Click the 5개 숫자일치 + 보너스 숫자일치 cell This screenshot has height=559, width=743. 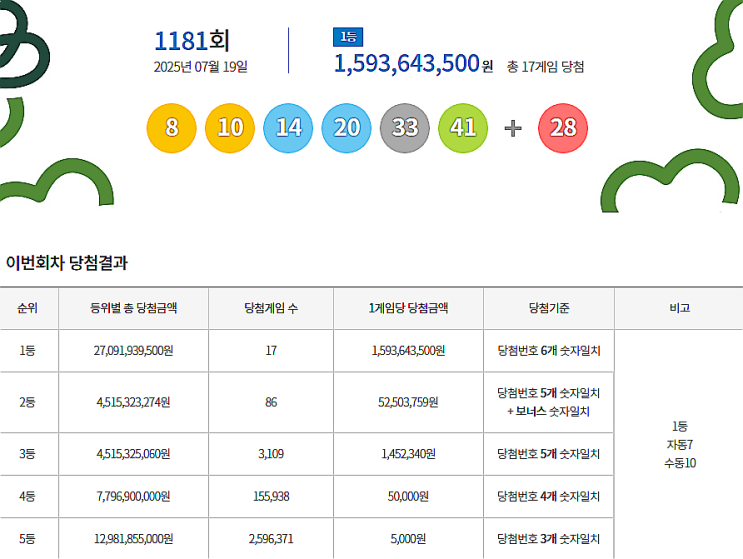pos(549,402)
